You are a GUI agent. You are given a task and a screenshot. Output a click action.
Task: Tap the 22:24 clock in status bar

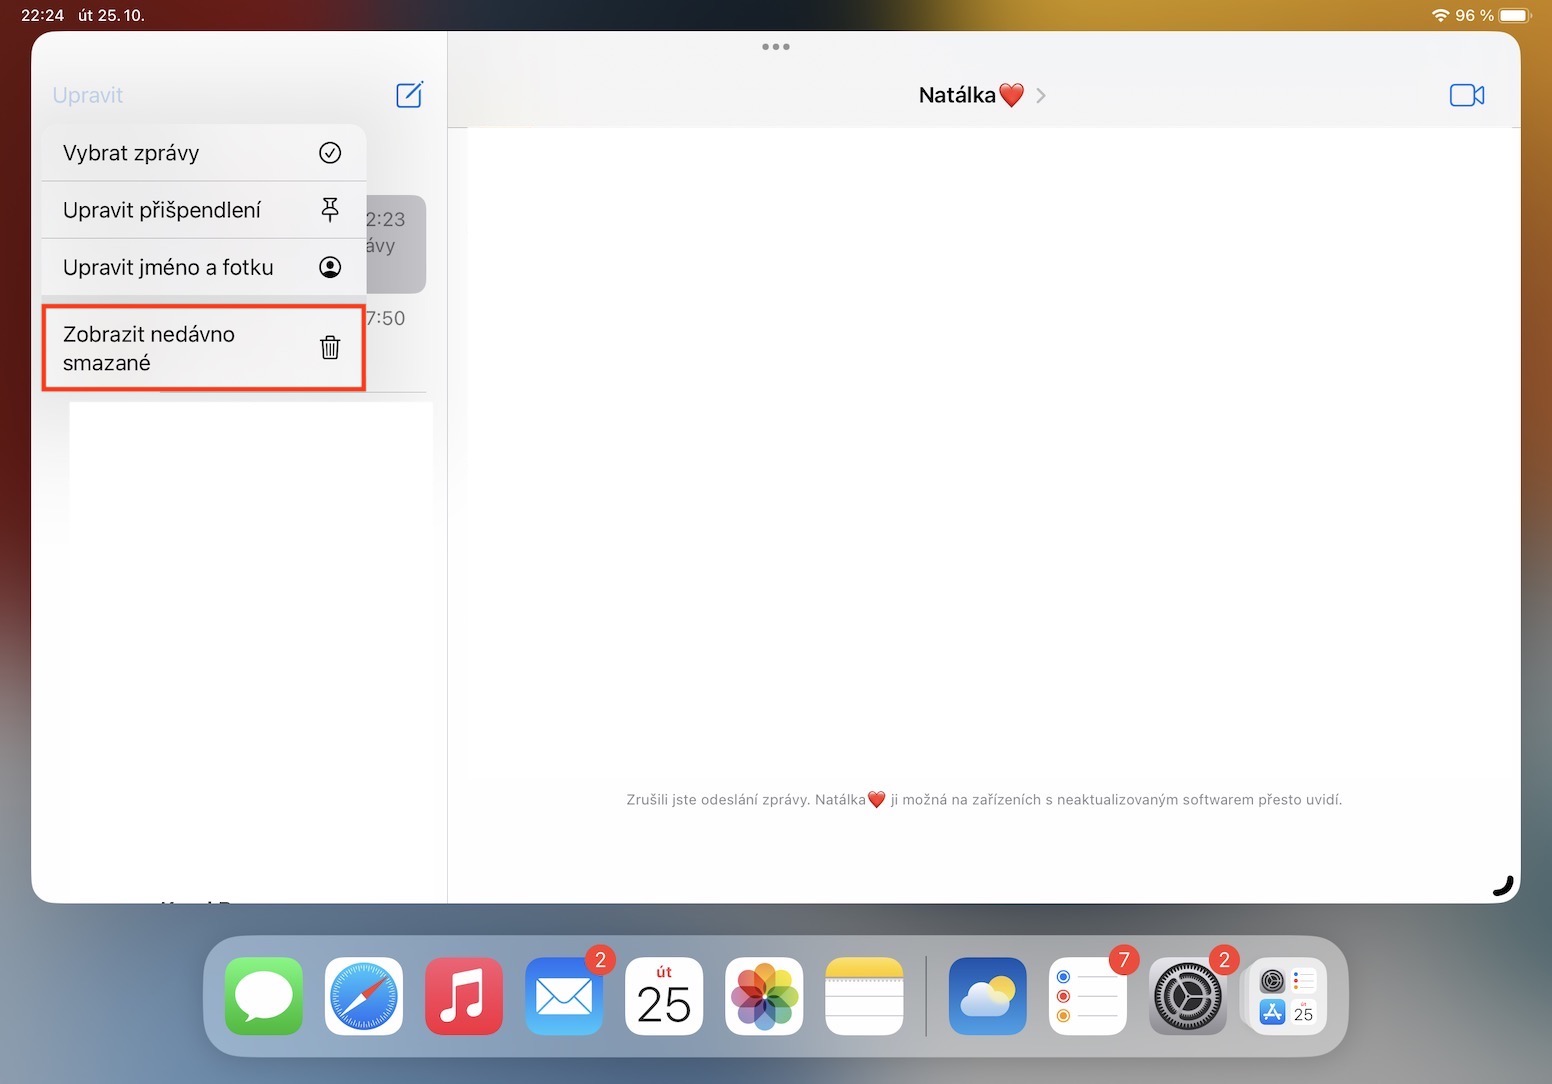(42, 15)
